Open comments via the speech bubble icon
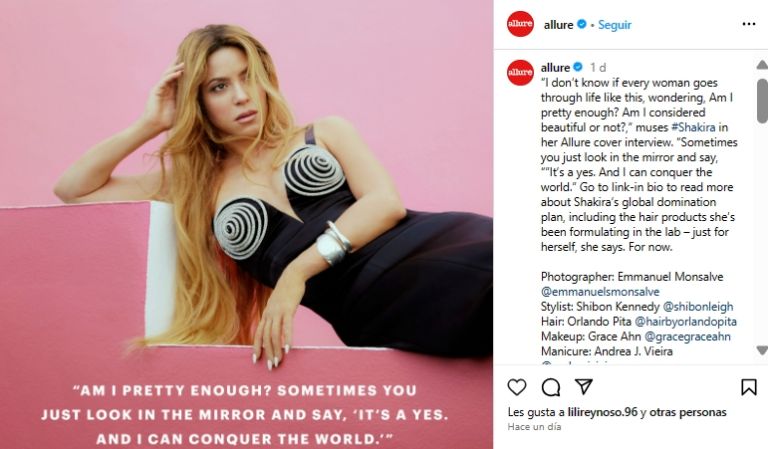Screen dimensions: 768x449 point(551,387)
